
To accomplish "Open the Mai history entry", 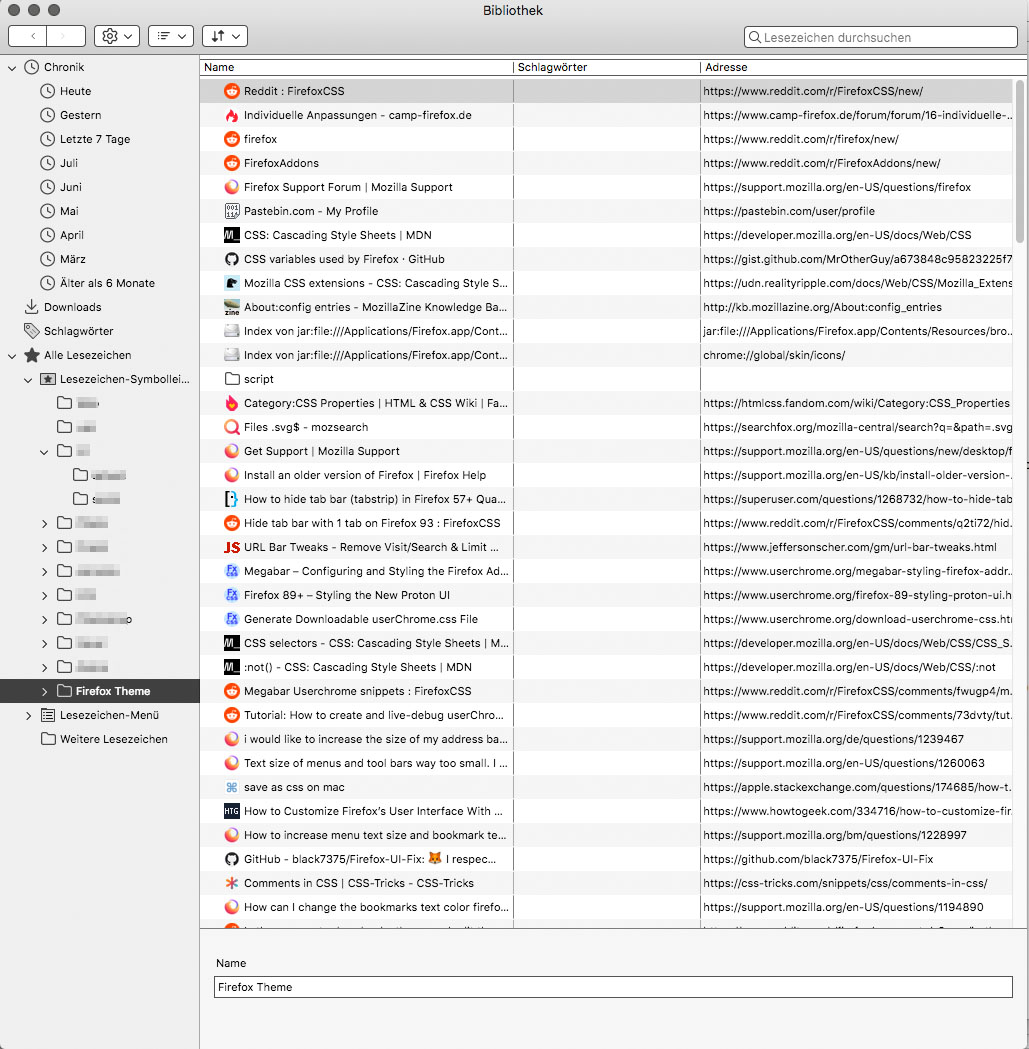I will [x=69, y=211].
